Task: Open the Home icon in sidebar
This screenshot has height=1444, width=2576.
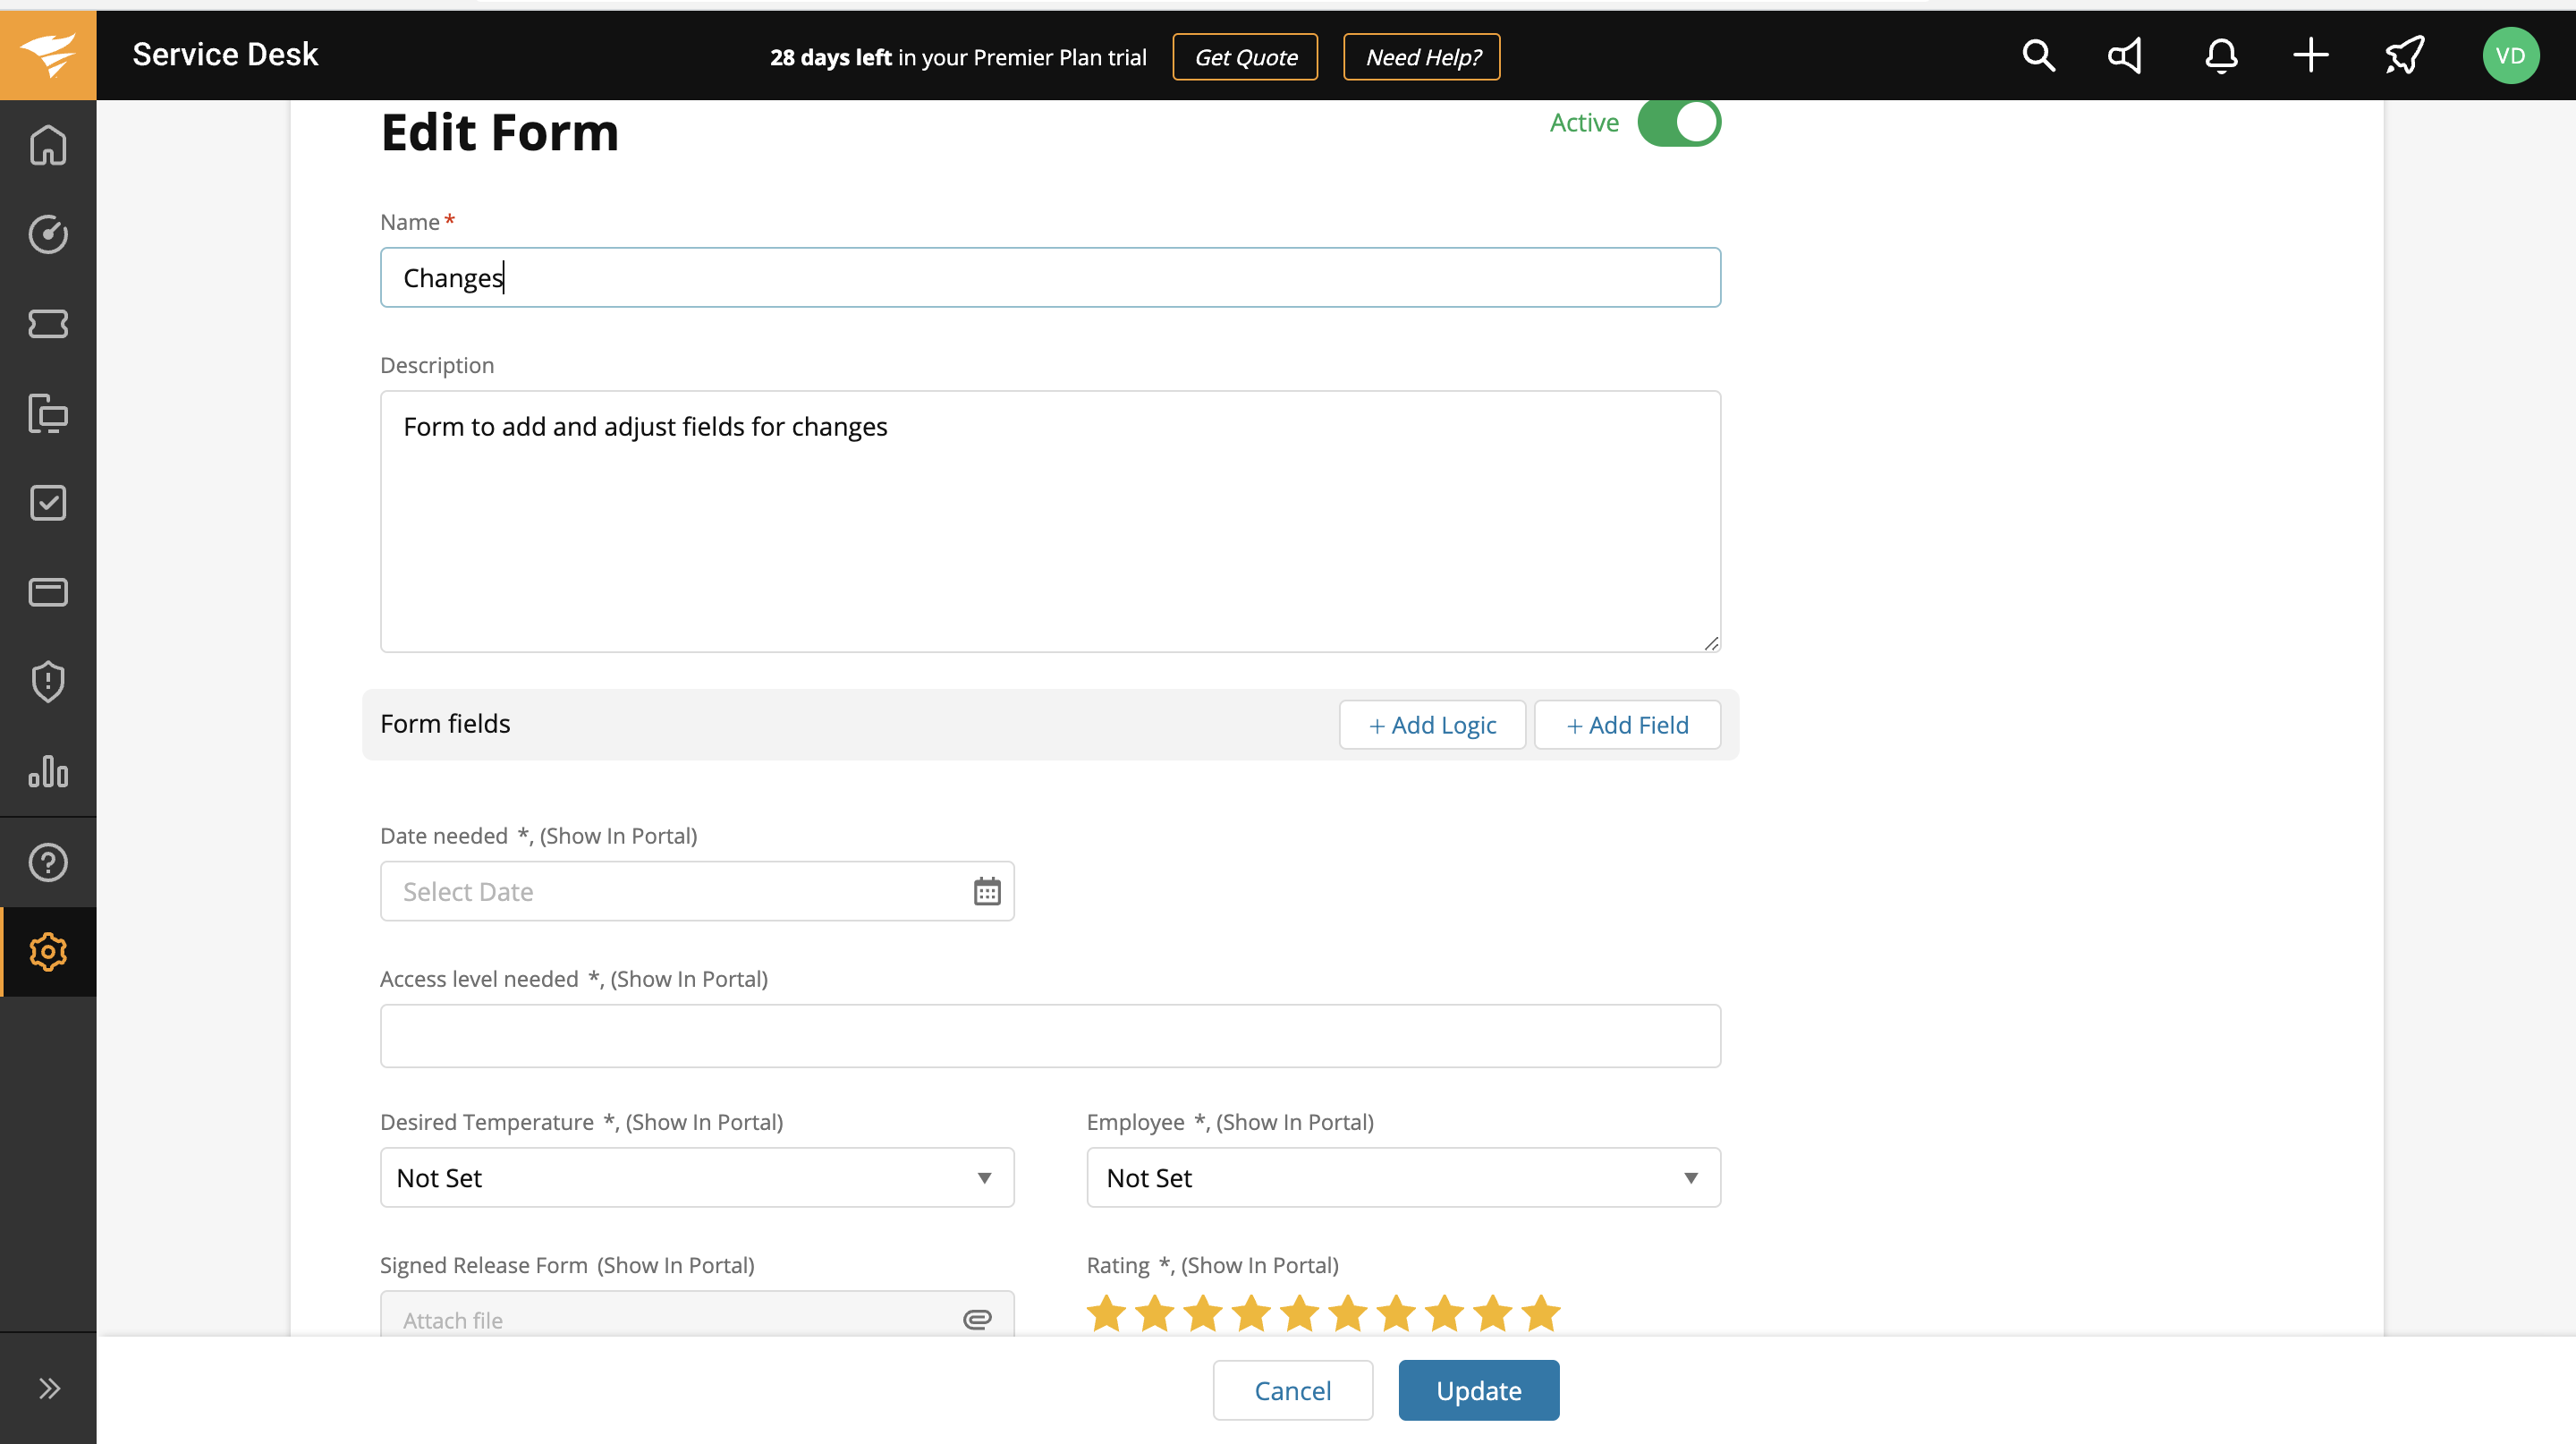Action: [48, 146]
